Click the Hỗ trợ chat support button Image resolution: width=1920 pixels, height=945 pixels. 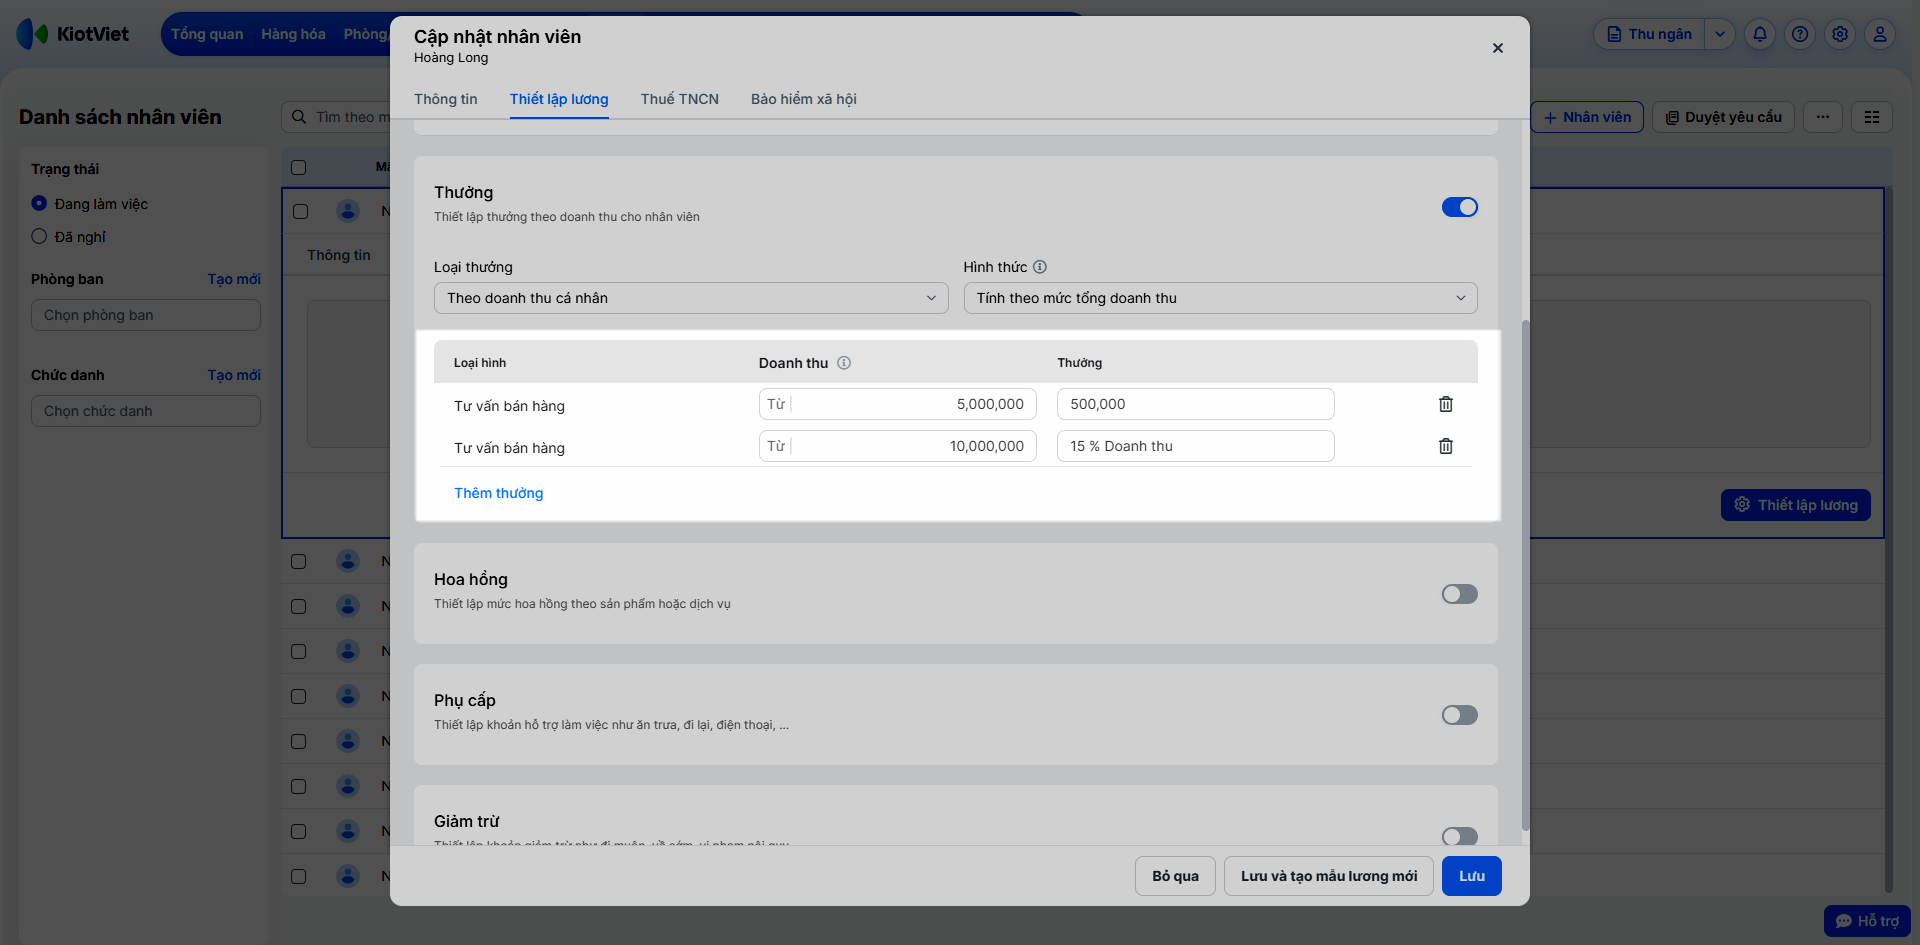(1867, 921)
